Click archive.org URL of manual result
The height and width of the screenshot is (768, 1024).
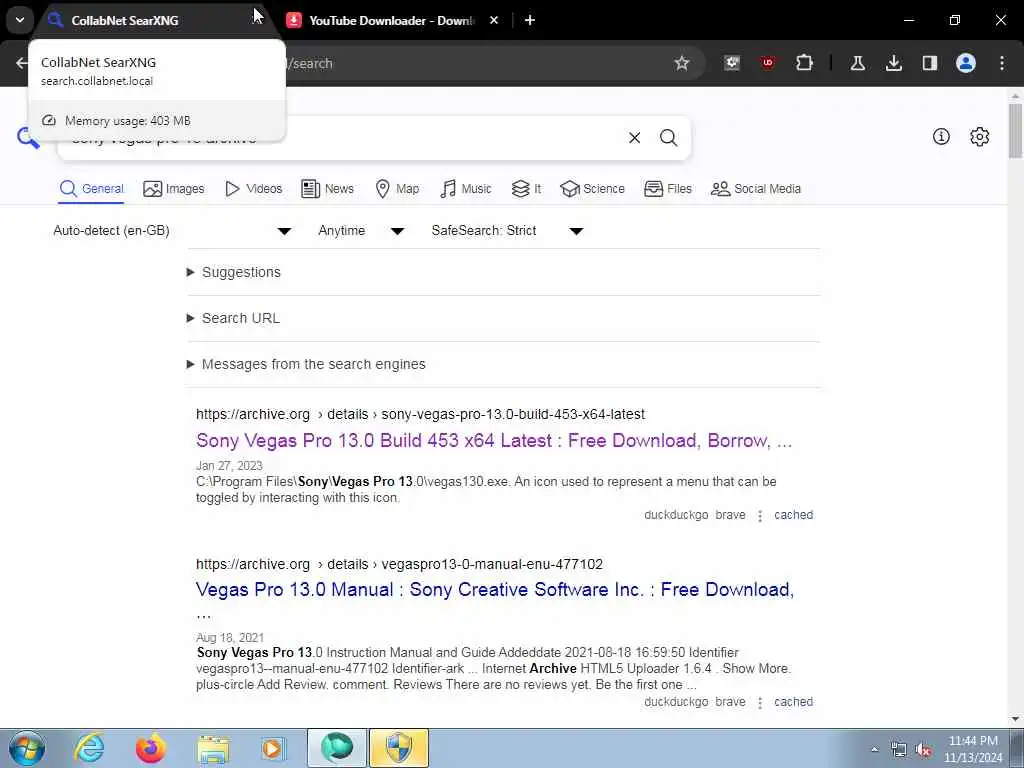[x=399, y=564]
